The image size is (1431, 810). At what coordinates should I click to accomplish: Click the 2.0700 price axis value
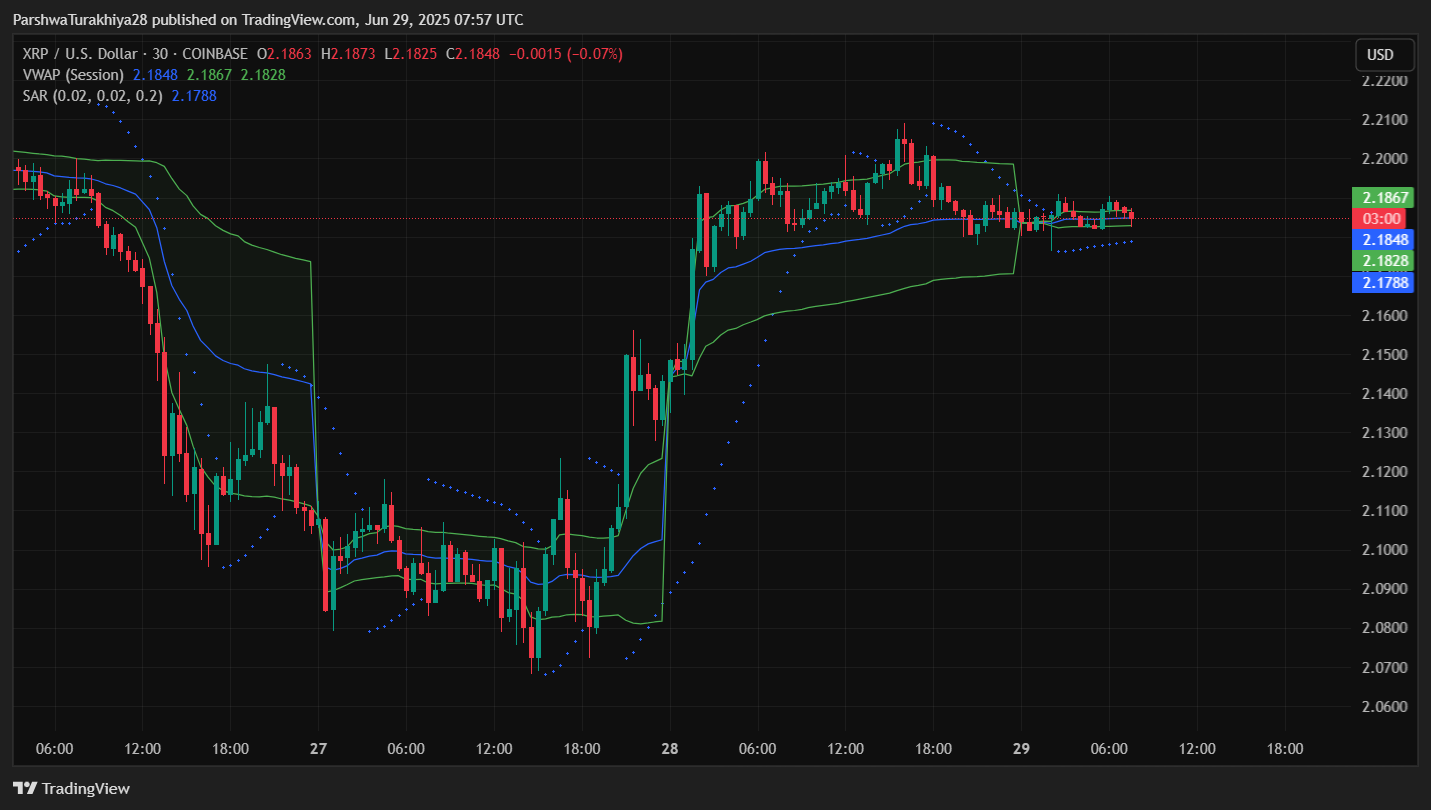tap(1385, 666)
